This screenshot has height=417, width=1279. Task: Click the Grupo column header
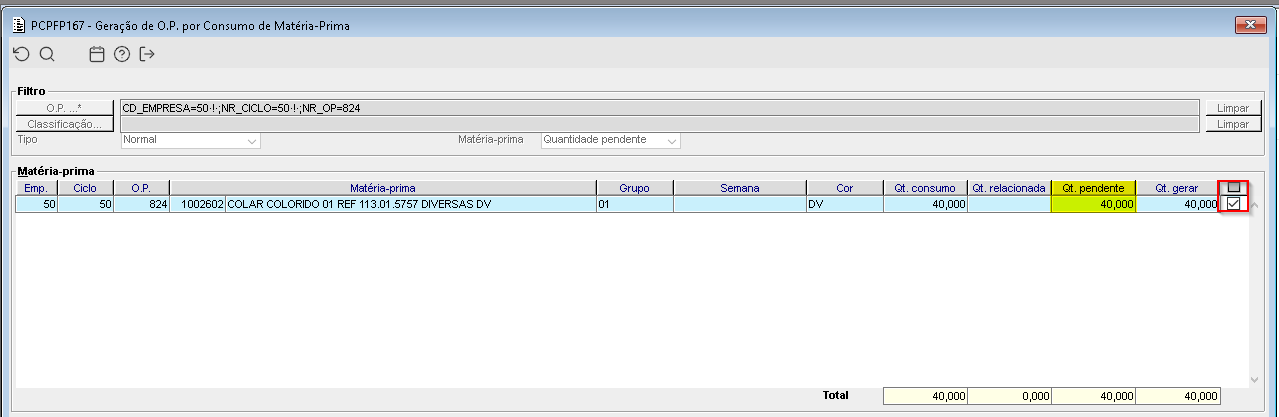634,188
